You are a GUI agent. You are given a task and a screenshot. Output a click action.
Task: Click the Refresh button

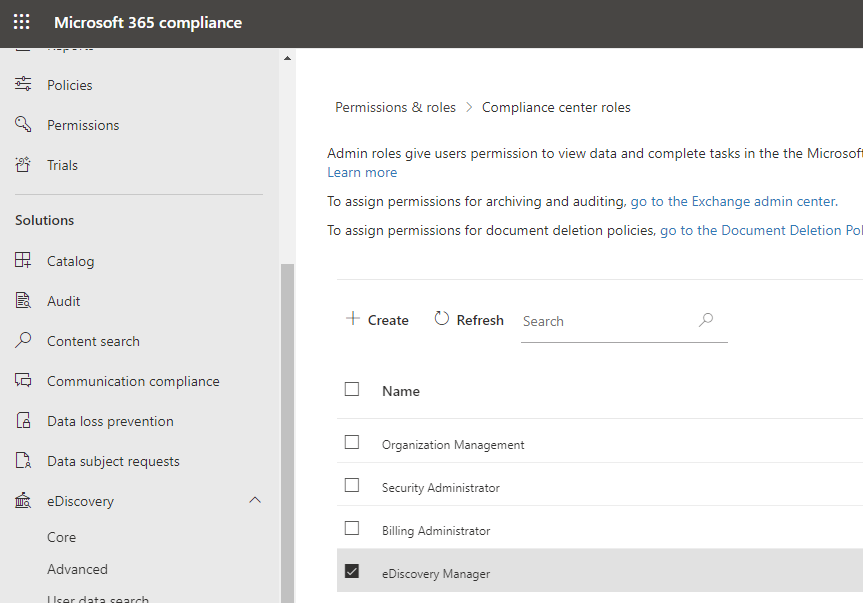pyautogui.click(x=468, y=320)
